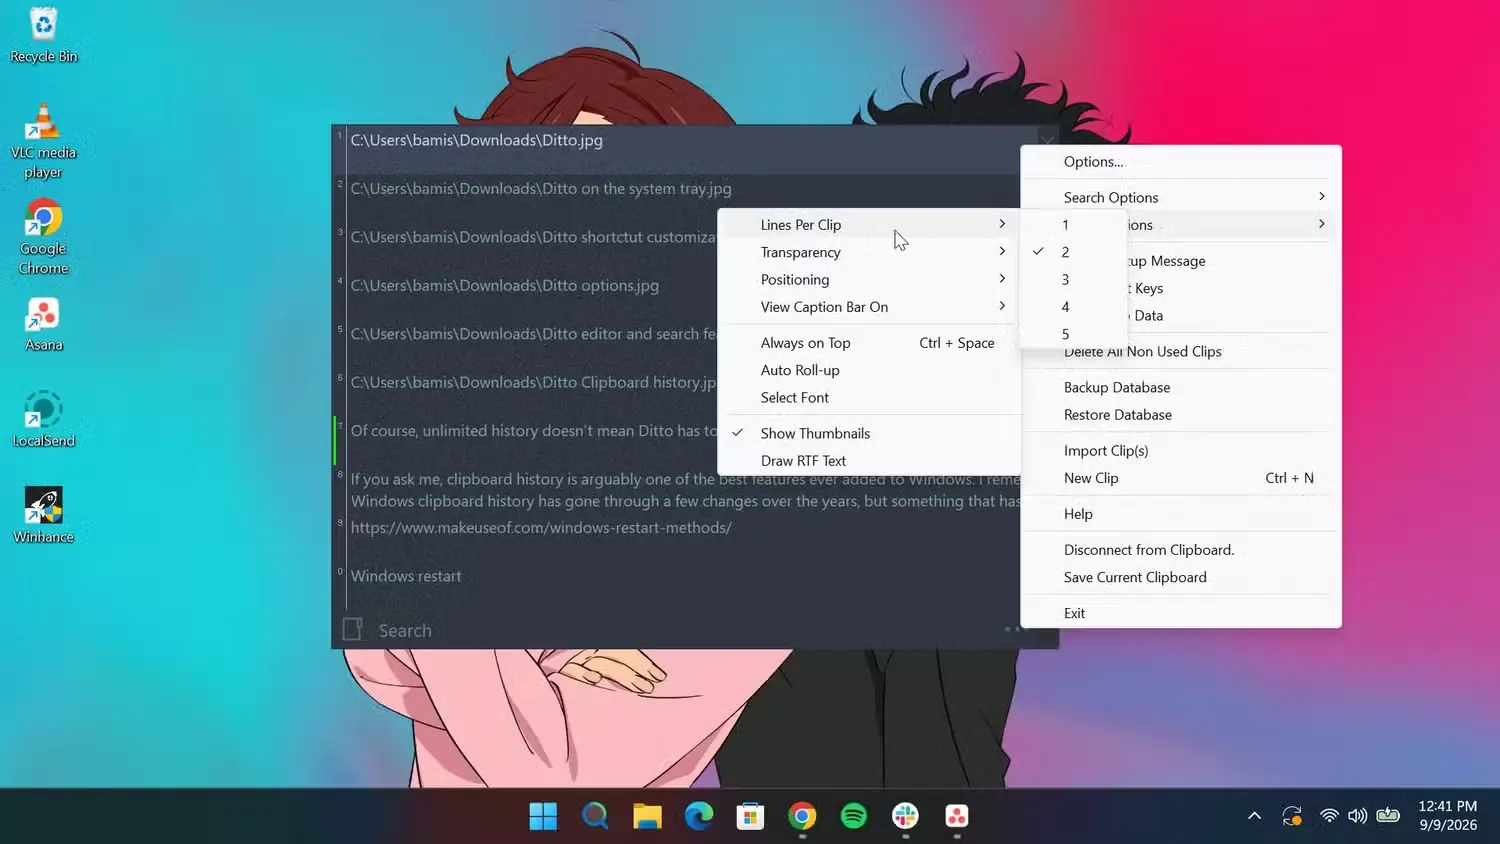Create a New Clip from the menu

click(x=1181, y=478)
